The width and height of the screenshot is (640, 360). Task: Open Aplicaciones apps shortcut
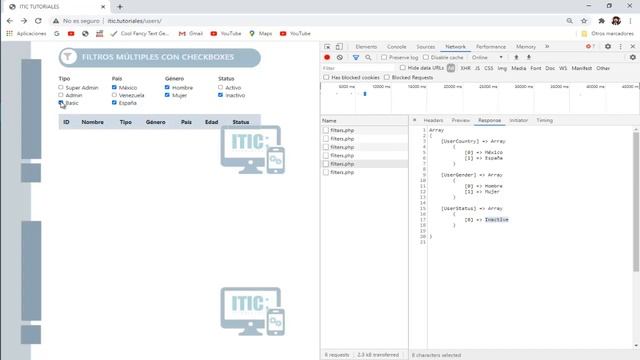coord(26,33)
